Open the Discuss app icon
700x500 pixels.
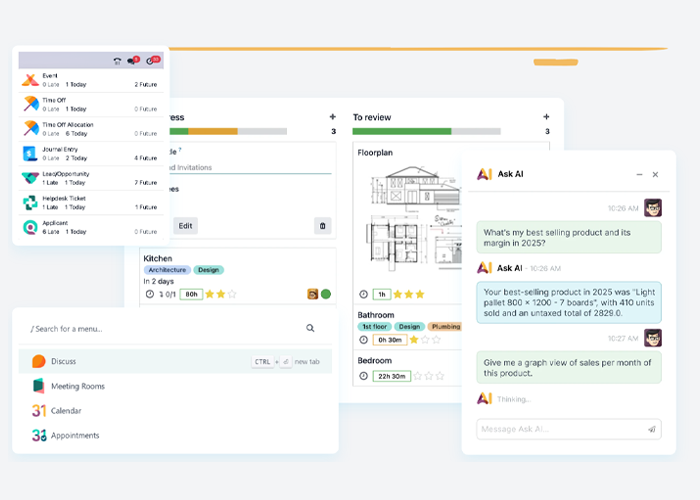(39, 361)
